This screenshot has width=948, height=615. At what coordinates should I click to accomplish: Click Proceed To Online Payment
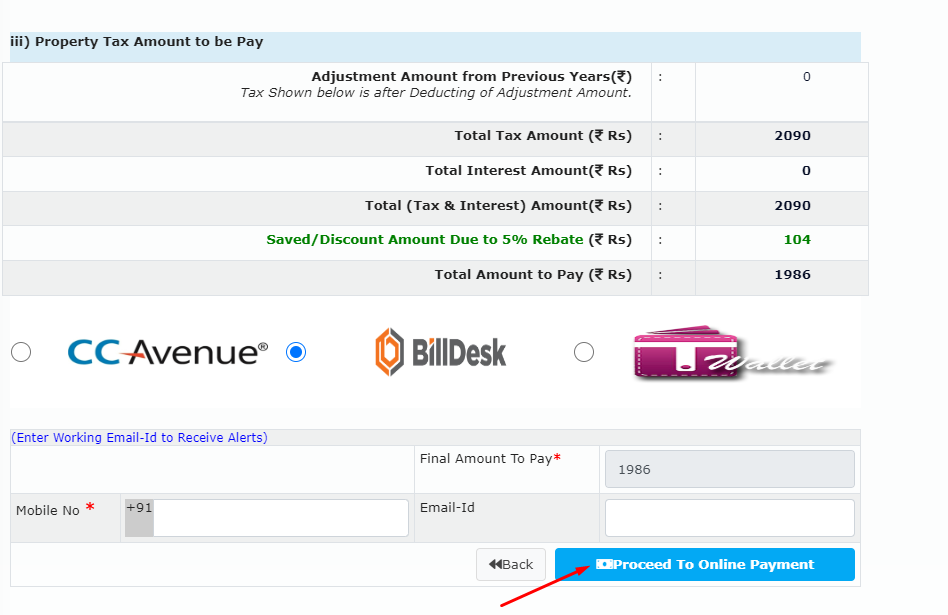tap(705, 564)
